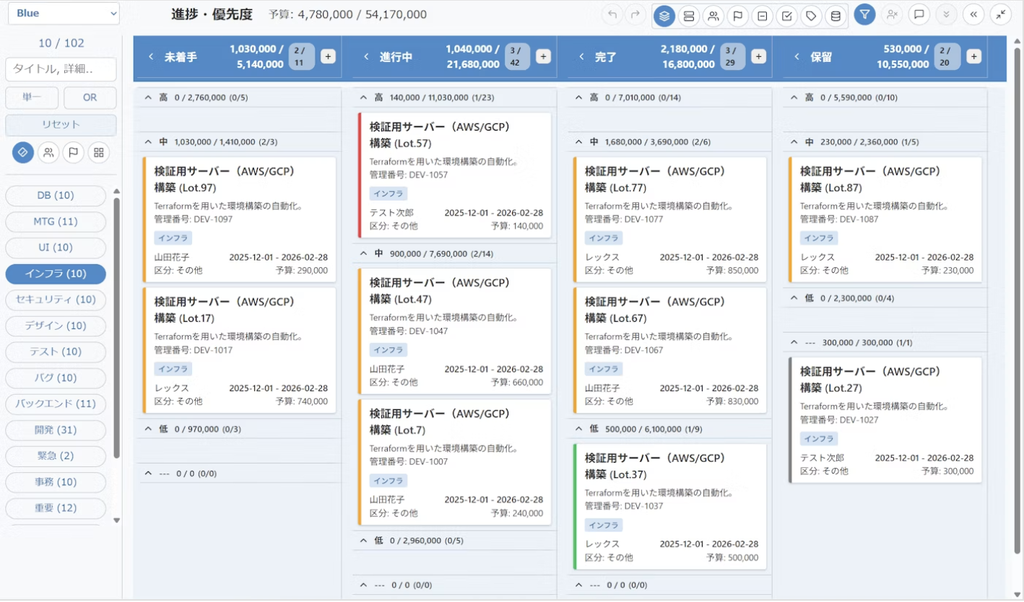Click the リセット button
1024x602 pixels.
tap(61, 125)
